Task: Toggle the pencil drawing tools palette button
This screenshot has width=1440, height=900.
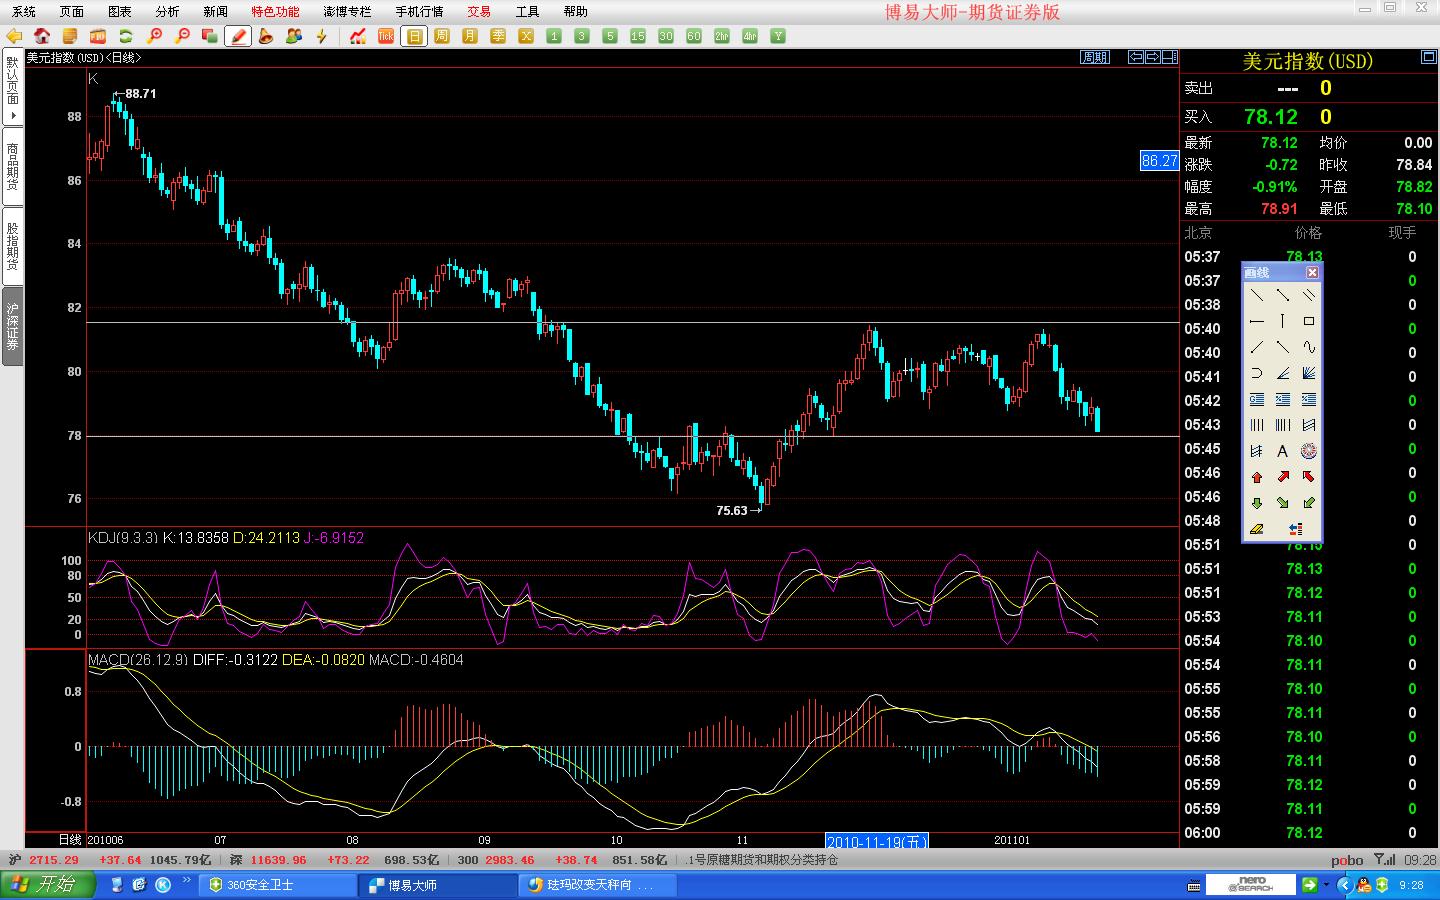Action: coord(238,36)
